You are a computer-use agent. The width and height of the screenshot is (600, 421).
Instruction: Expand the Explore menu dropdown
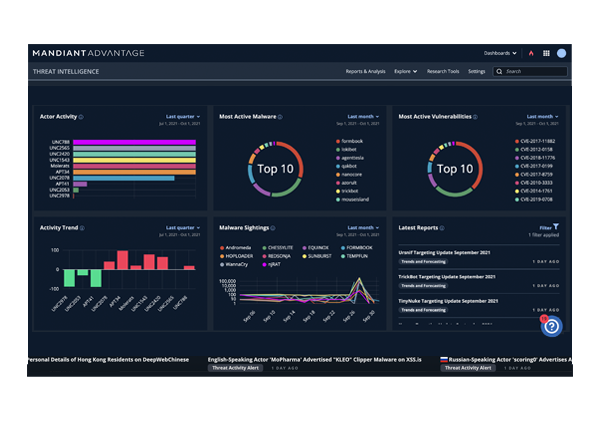pos(406,72)
